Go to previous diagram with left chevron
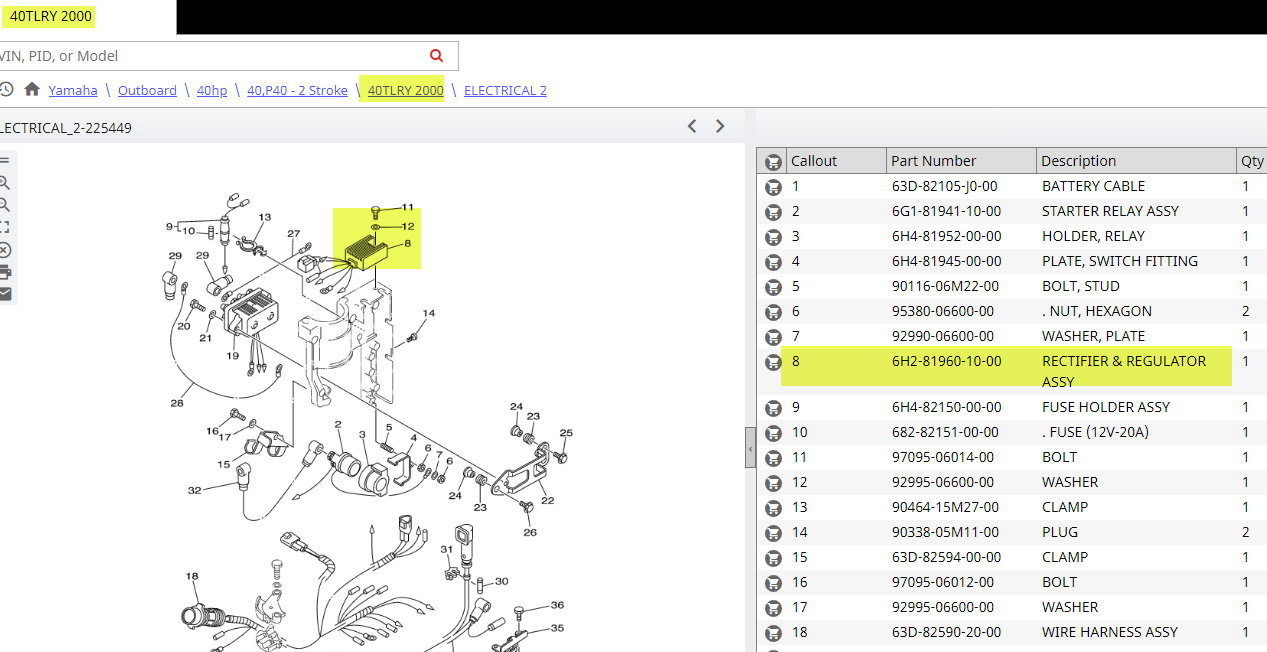This screenshot has width=1267, height=652. [x=692, y=126]
